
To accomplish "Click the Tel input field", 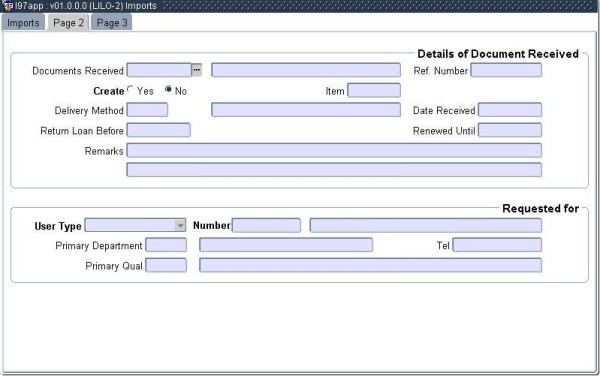I will [497, 245].
